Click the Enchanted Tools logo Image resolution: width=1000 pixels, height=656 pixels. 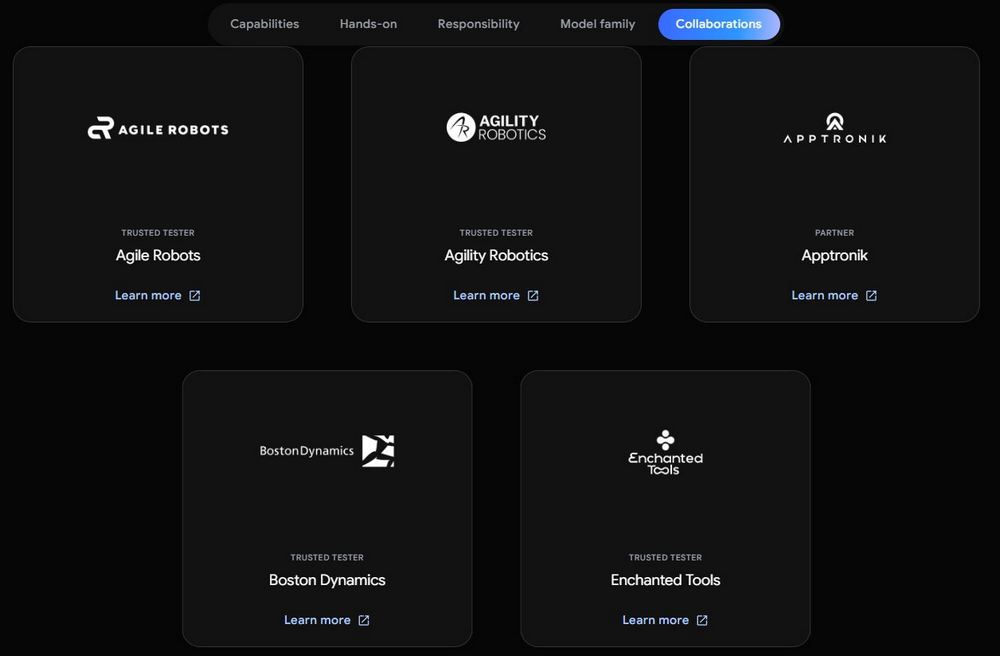coord(665,452)
